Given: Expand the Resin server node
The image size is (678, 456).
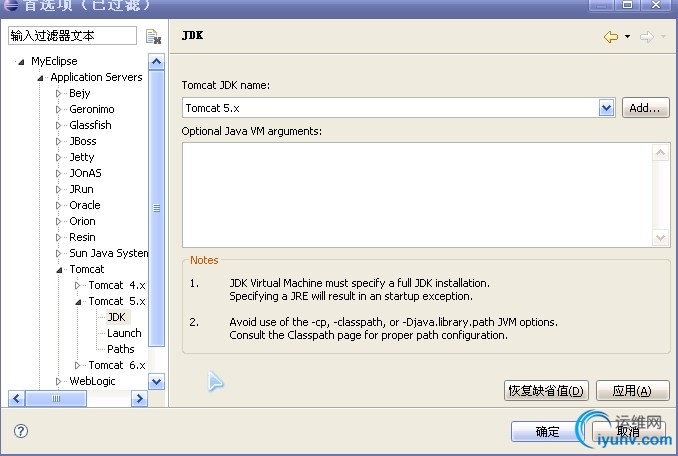Looking at the screenshot, I should coord(58,237).
